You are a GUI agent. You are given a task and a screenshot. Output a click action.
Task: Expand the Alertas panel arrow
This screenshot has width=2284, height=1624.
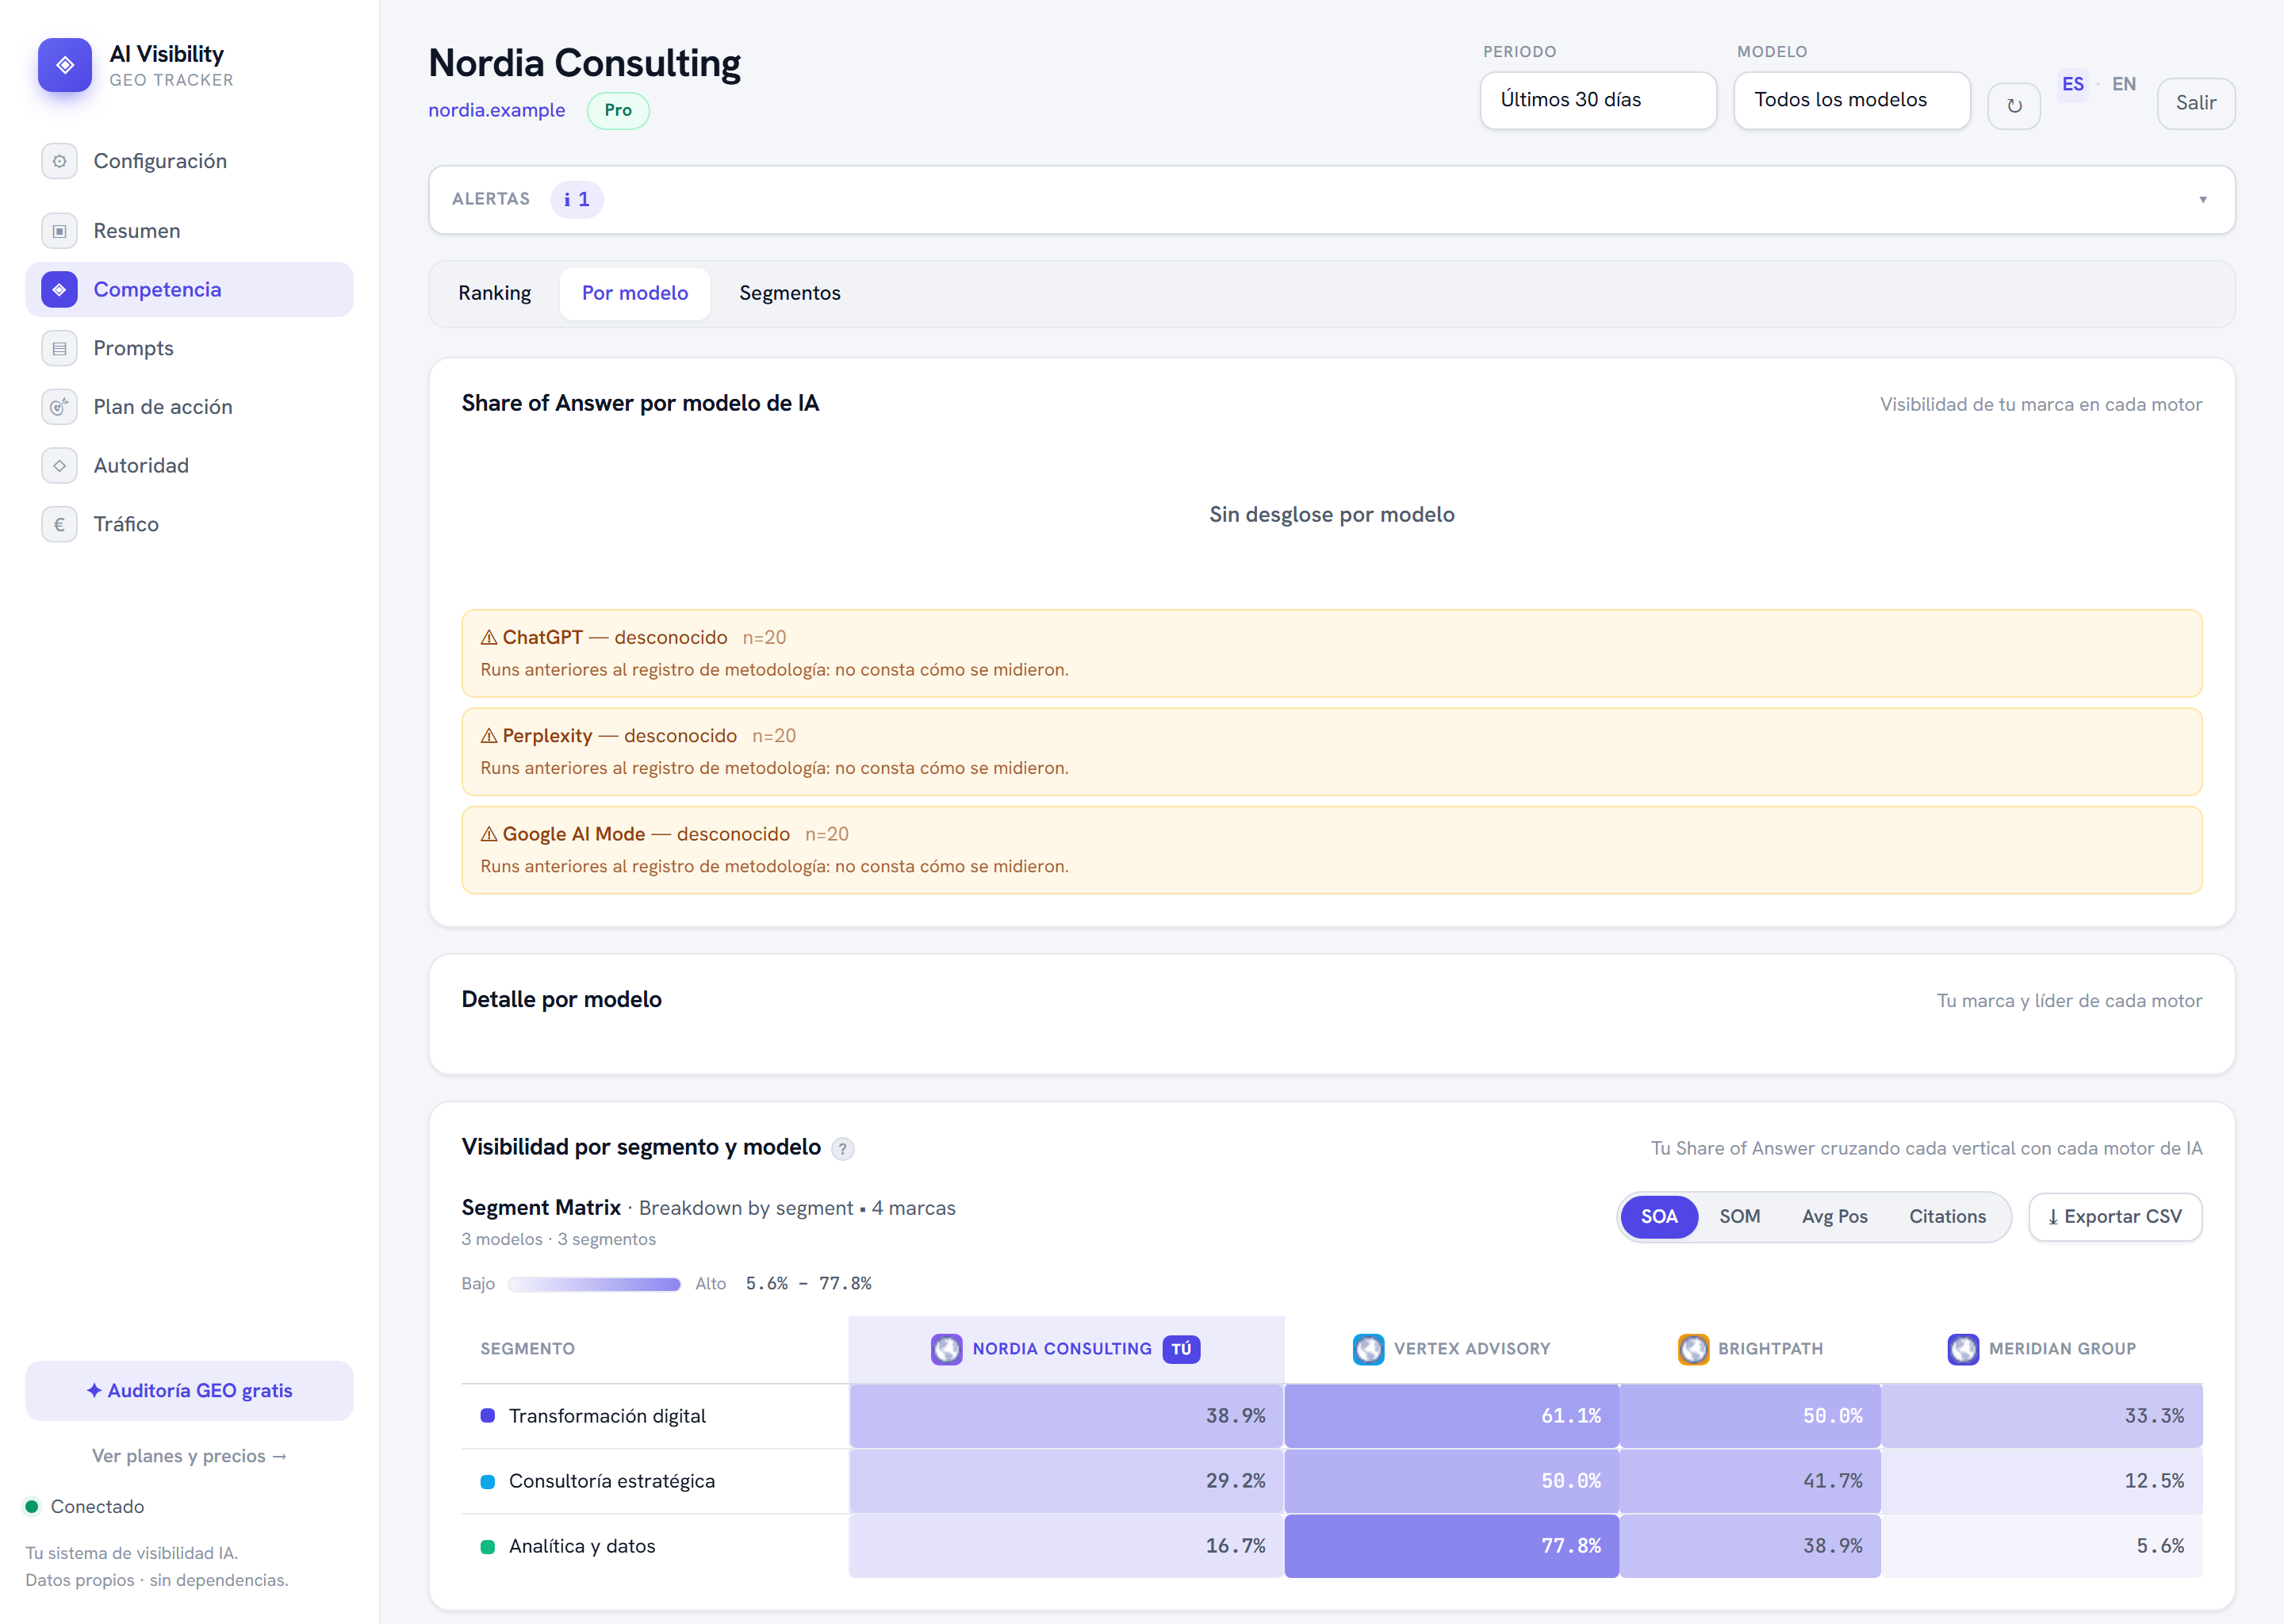tap(2203, 200)
